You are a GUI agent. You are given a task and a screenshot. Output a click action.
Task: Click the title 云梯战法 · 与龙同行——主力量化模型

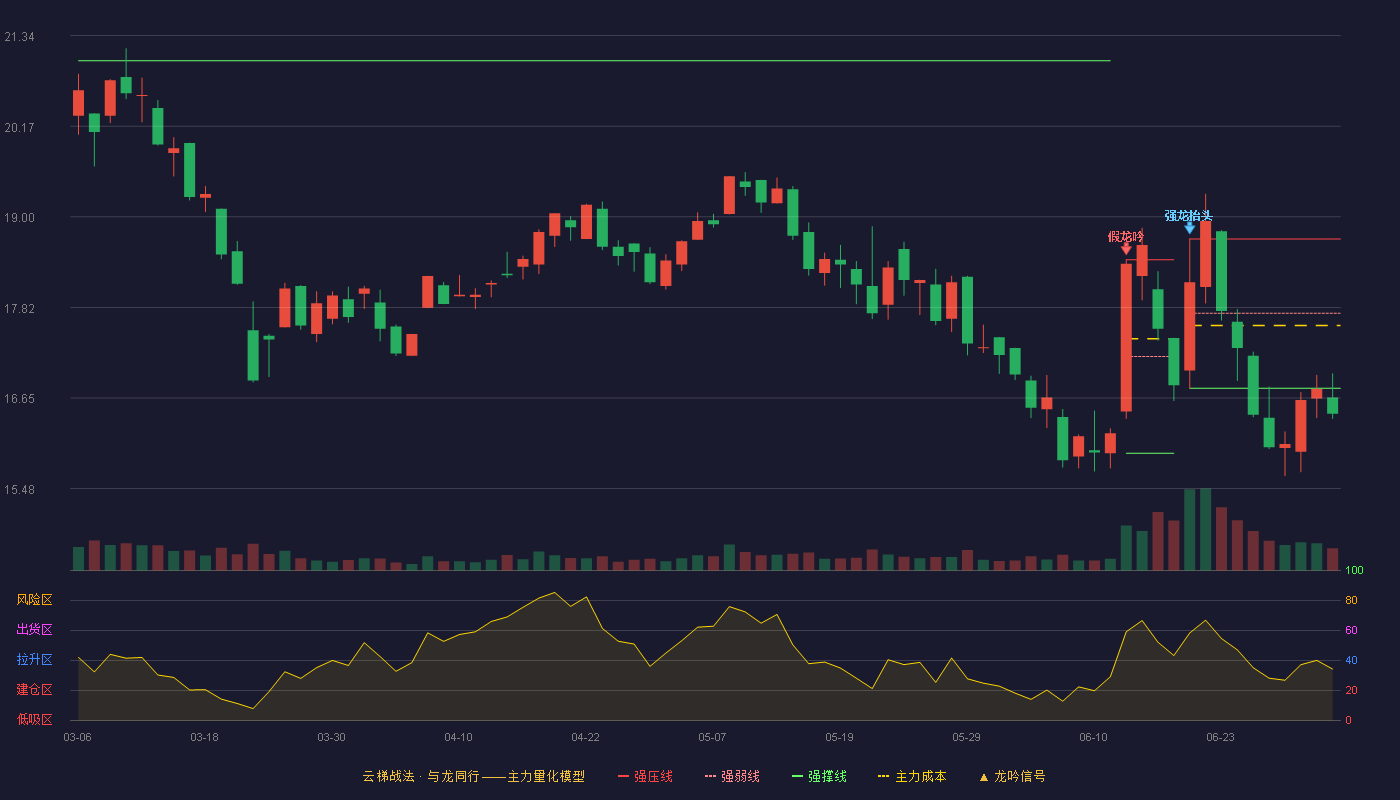473,776
